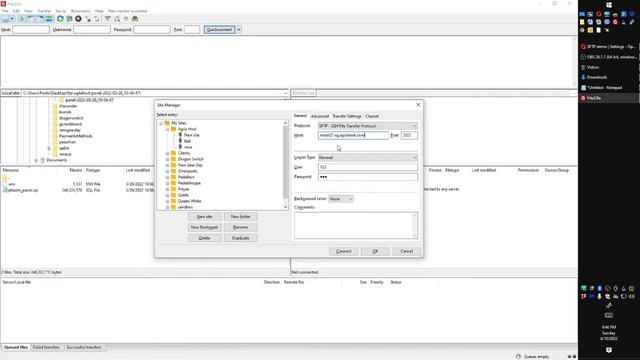Expand the Documents folder in local tree
Screen dimensions: 640x360
(x=36, y=160)
